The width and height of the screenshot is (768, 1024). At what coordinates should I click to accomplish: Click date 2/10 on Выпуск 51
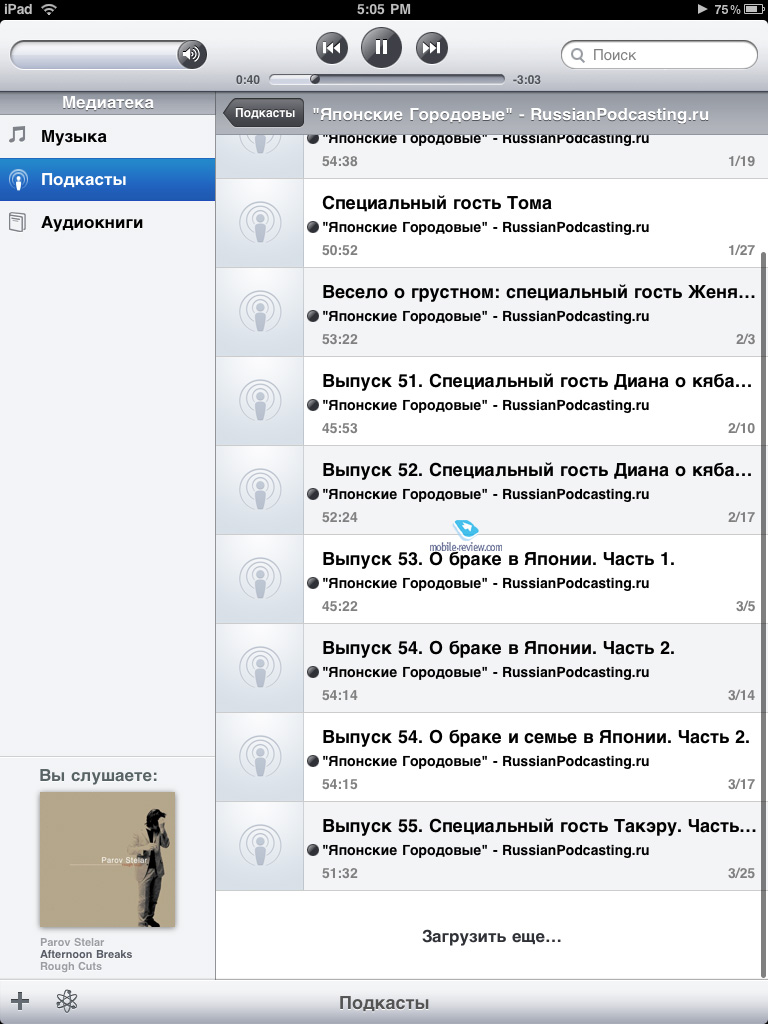click(741, 428)
